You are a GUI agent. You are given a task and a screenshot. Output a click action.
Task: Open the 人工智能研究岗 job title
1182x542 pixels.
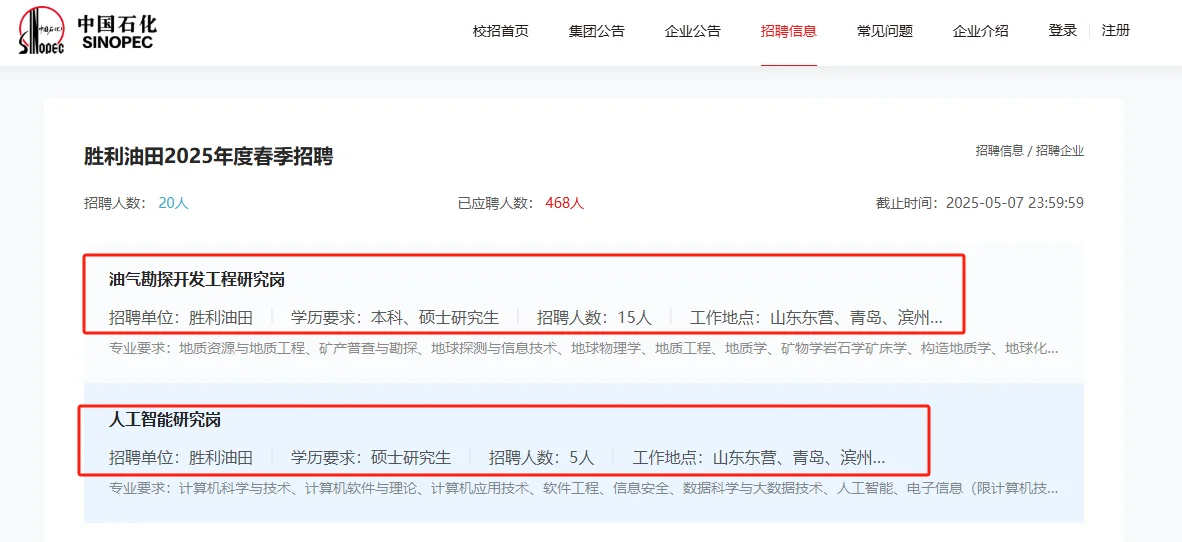[165, 420]
